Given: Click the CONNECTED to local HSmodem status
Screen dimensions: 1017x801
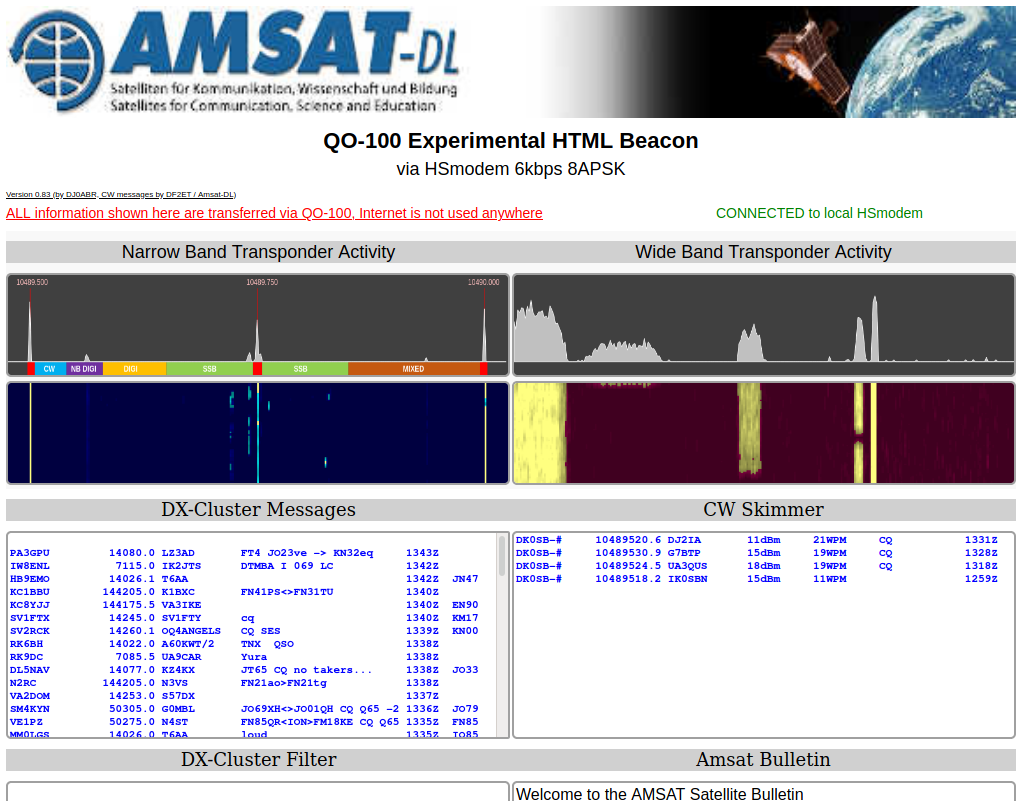Looking at the screenshot, I should [x=819, y=213].
